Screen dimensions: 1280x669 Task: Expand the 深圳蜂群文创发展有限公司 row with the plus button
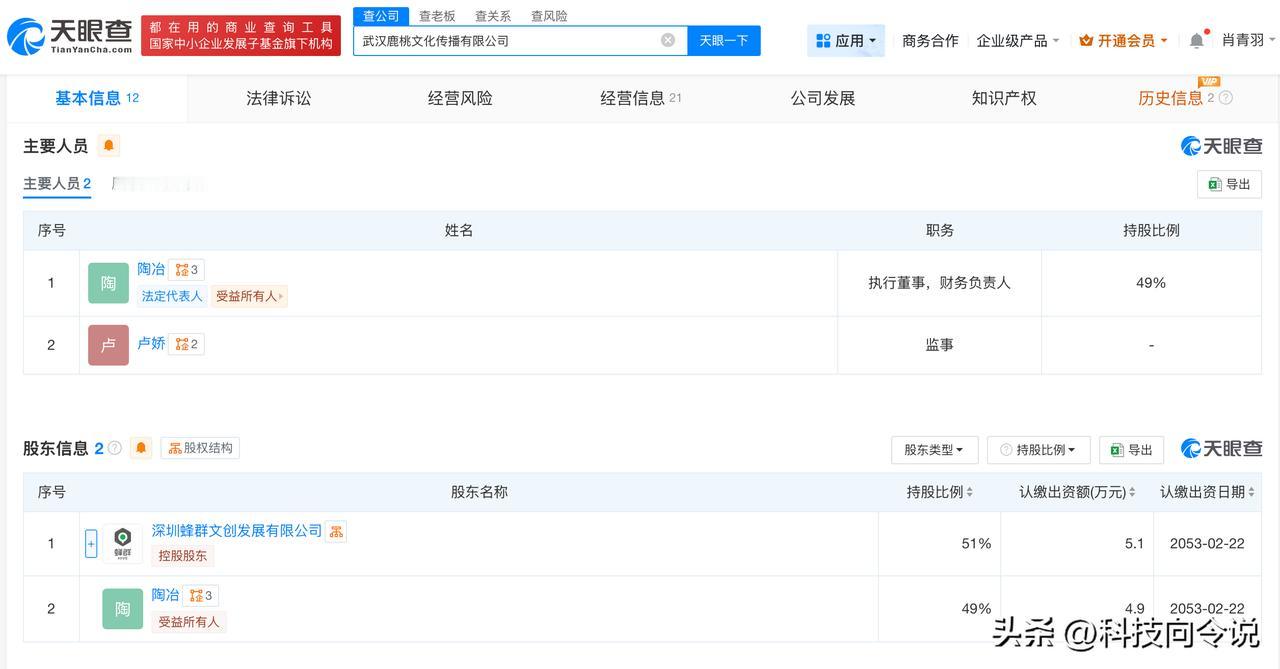(91, 543)
